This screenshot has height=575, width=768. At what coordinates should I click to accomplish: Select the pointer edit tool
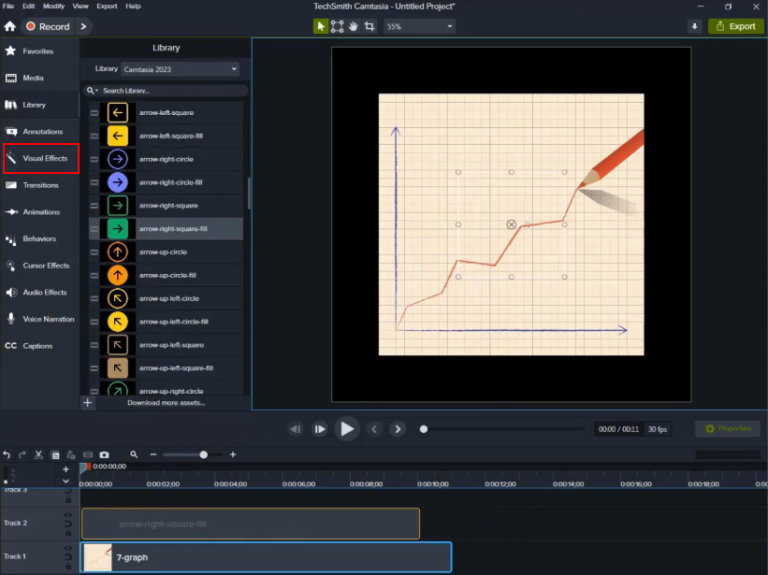point(320,26)
